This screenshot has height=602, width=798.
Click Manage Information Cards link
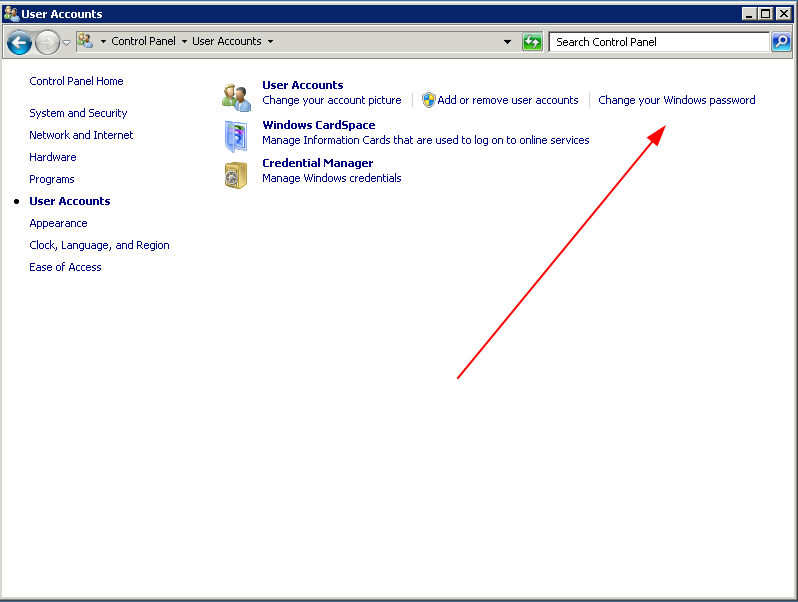tap(426, 140)
